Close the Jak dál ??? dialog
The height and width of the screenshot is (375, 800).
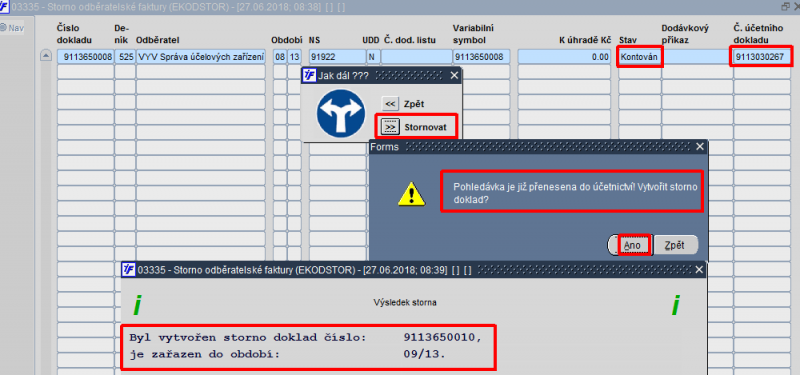(455, 76)
